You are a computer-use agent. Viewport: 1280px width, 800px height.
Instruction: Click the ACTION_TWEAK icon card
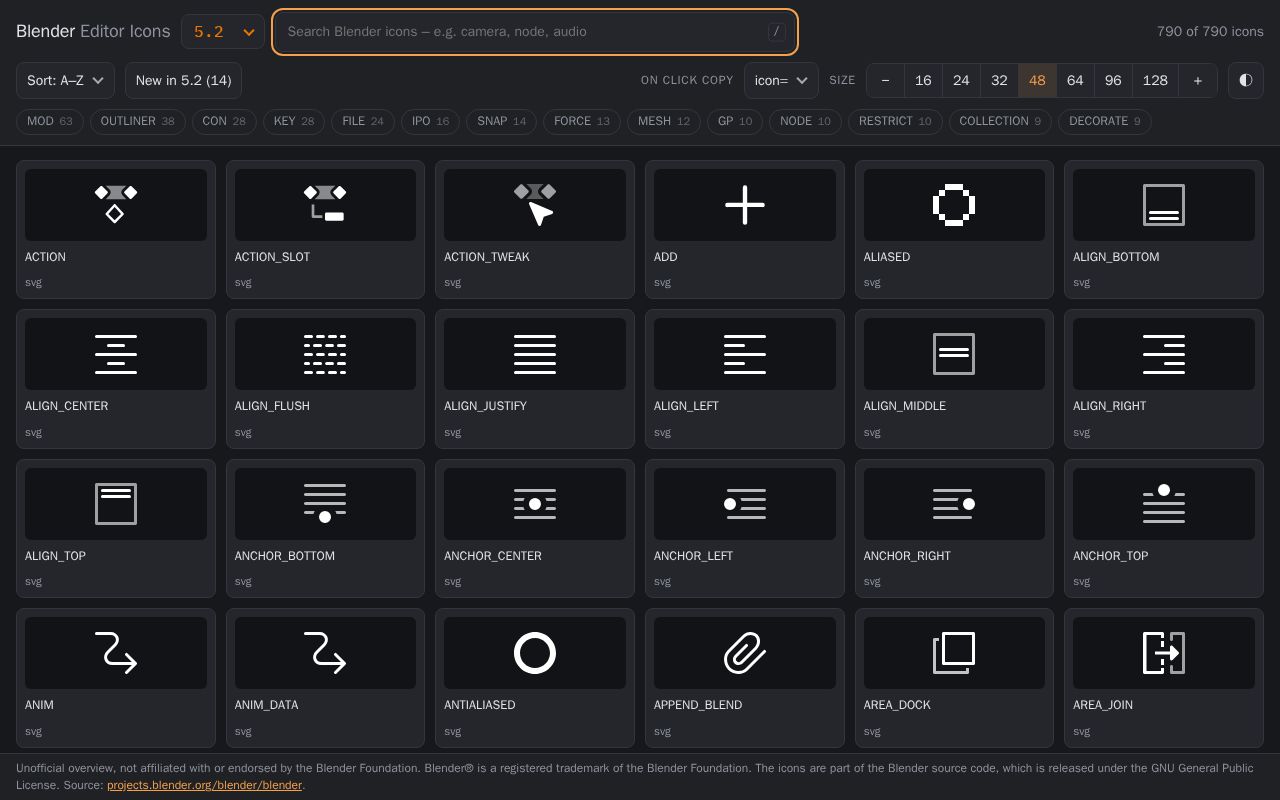point(535,229)
